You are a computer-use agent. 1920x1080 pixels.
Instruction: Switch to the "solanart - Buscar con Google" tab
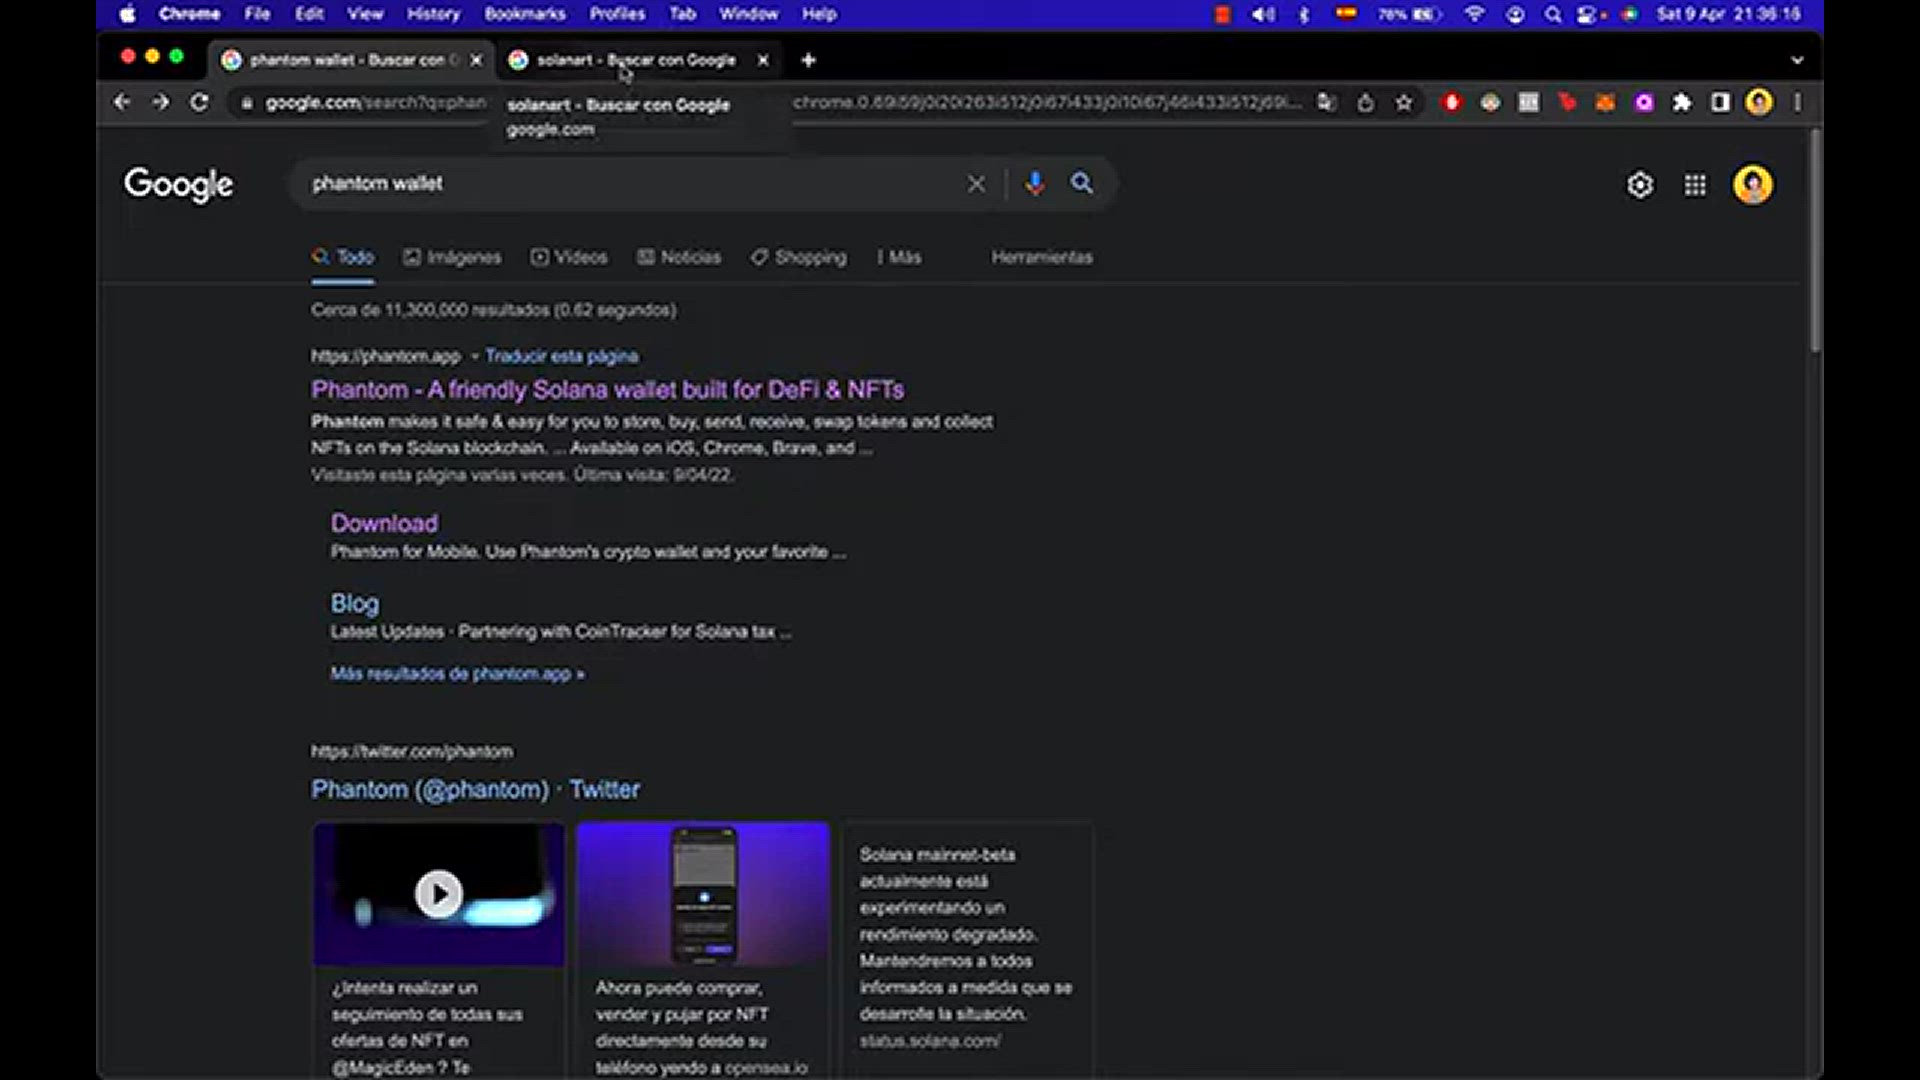pos(636,60)
